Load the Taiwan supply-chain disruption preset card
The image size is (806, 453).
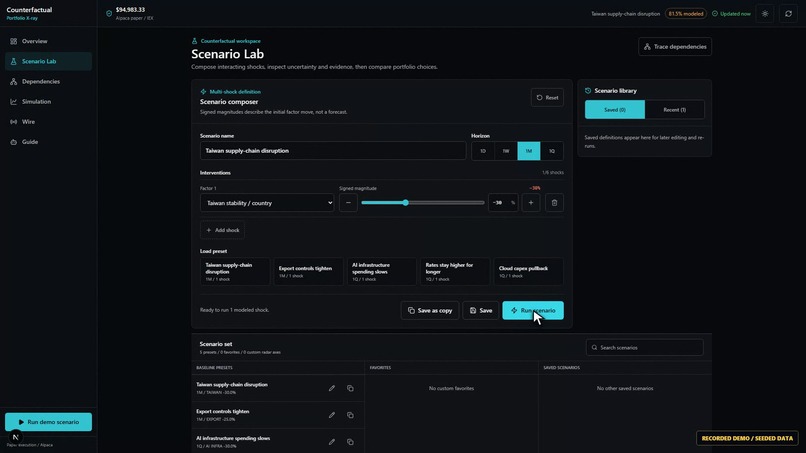[x=235, y=271]
